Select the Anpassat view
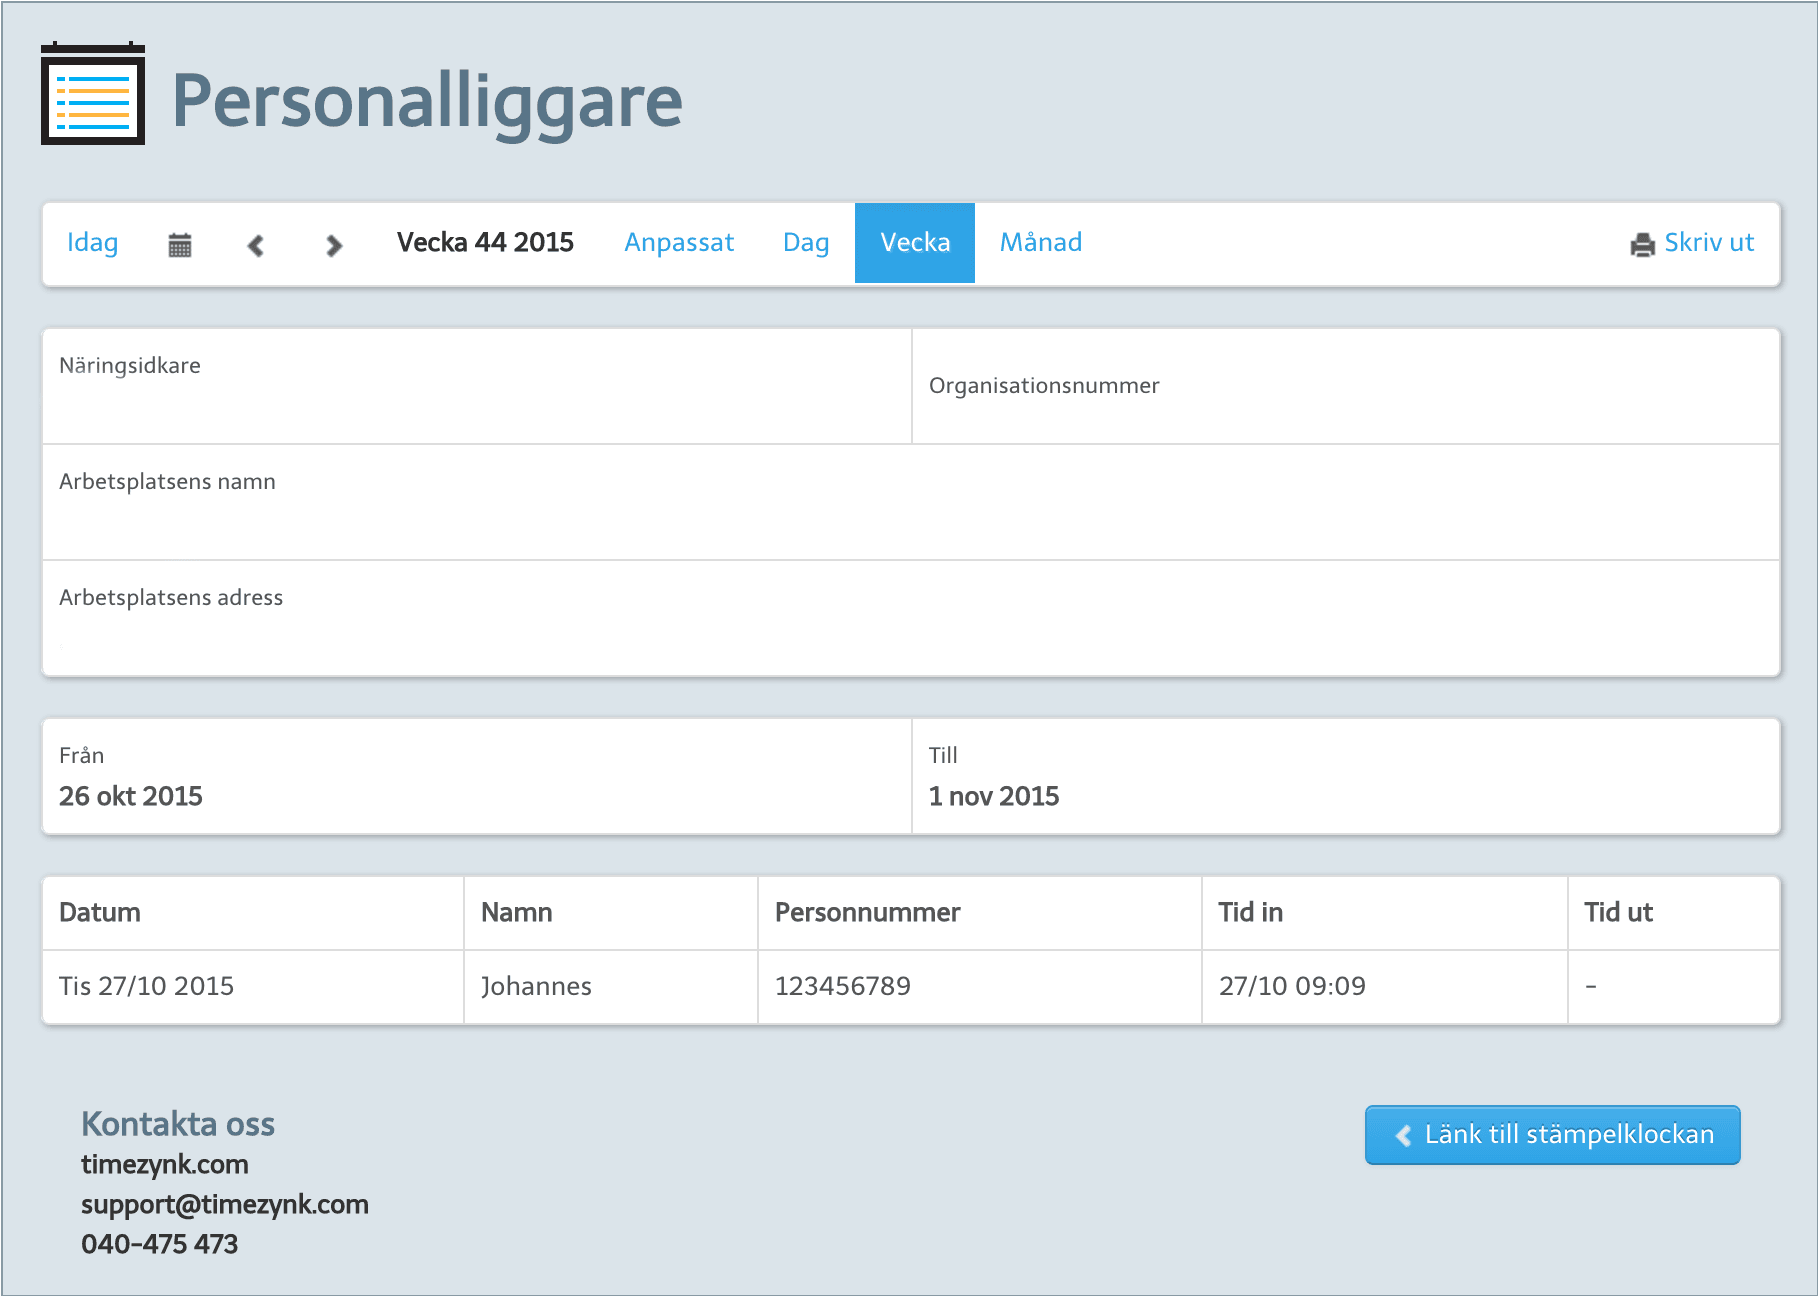 click(x=679, y=243)
